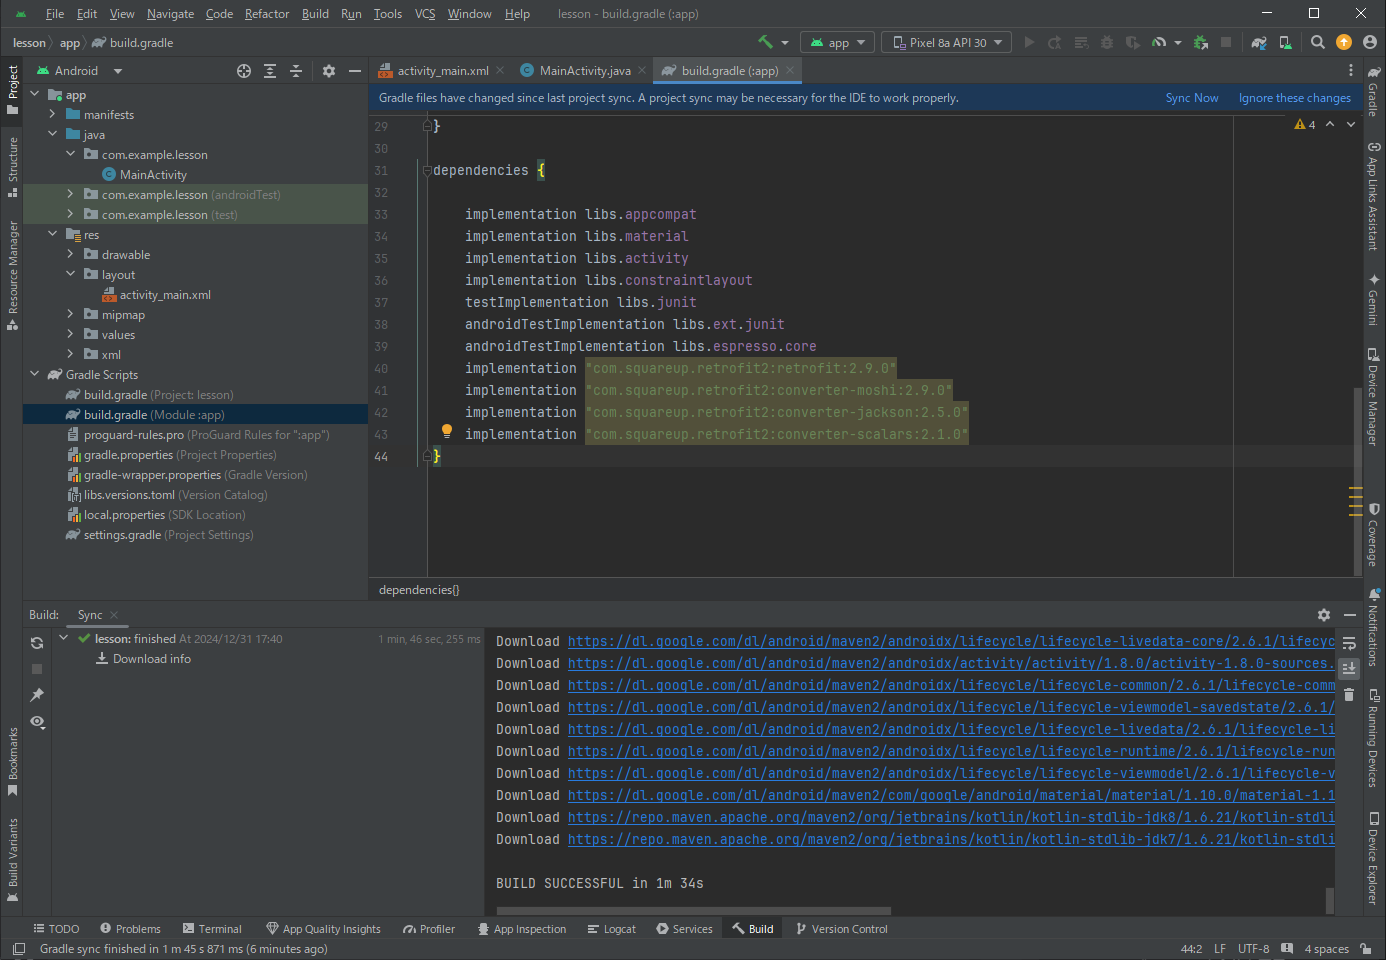
Task: Close the build.gradle (:app) tab
Action: [x=790, y=70]
